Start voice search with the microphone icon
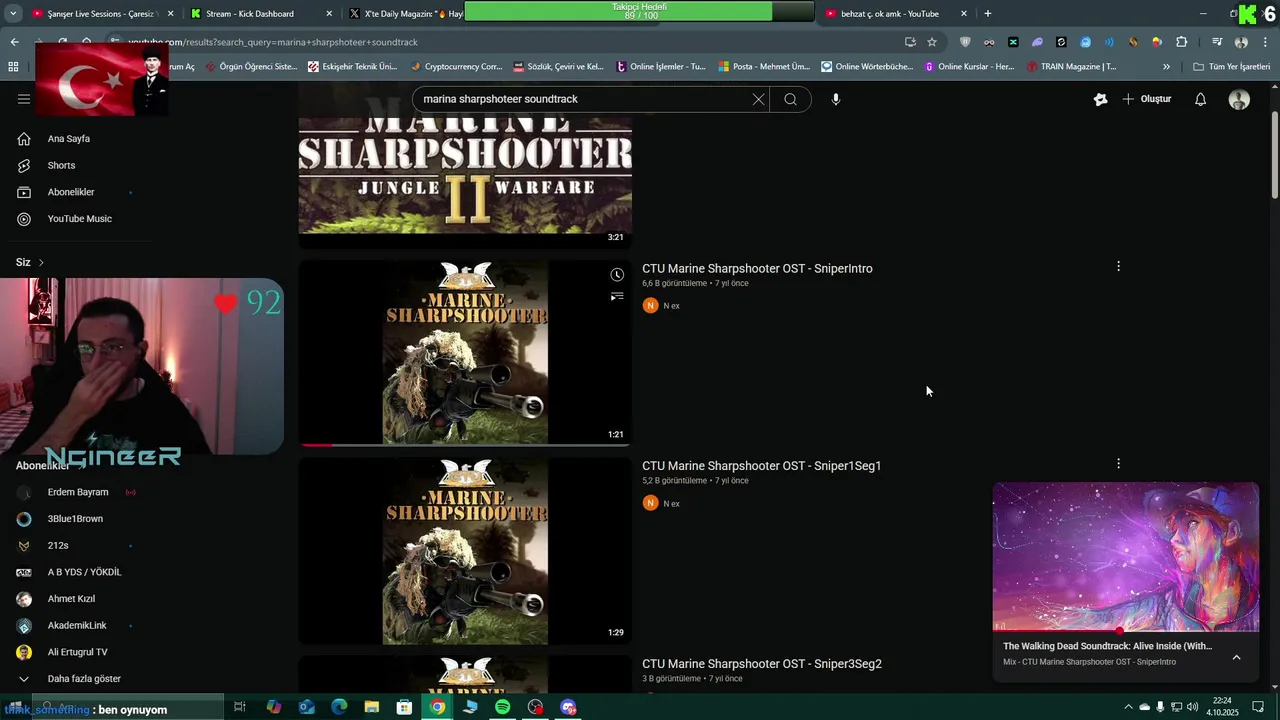The width and height of the screenshot is (1280, 720). (x=836, y=99)
